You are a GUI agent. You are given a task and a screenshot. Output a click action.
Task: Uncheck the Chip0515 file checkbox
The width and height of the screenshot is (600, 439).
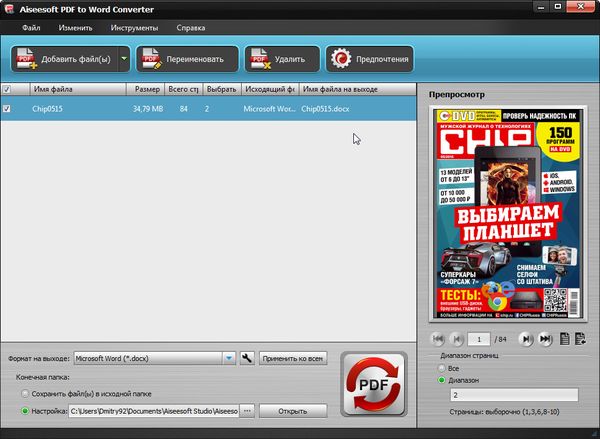tap(7, 109)
